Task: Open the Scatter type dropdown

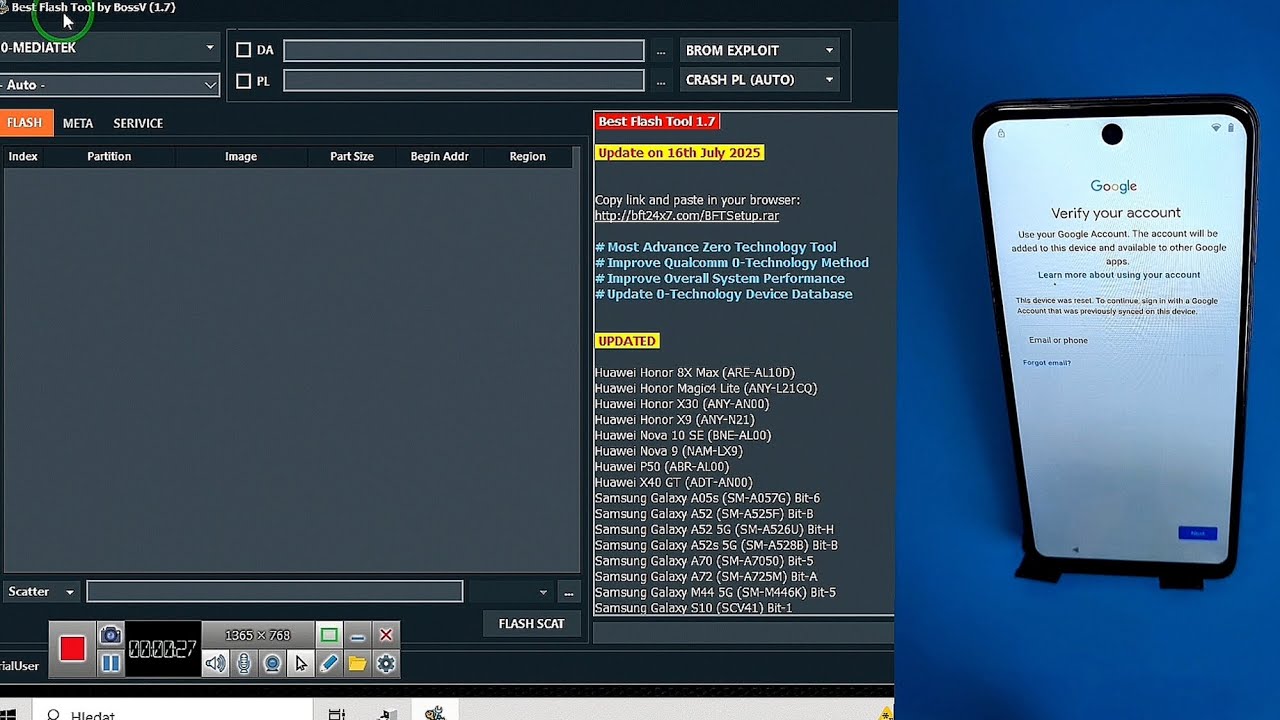Action: click(x=41, y=592)
